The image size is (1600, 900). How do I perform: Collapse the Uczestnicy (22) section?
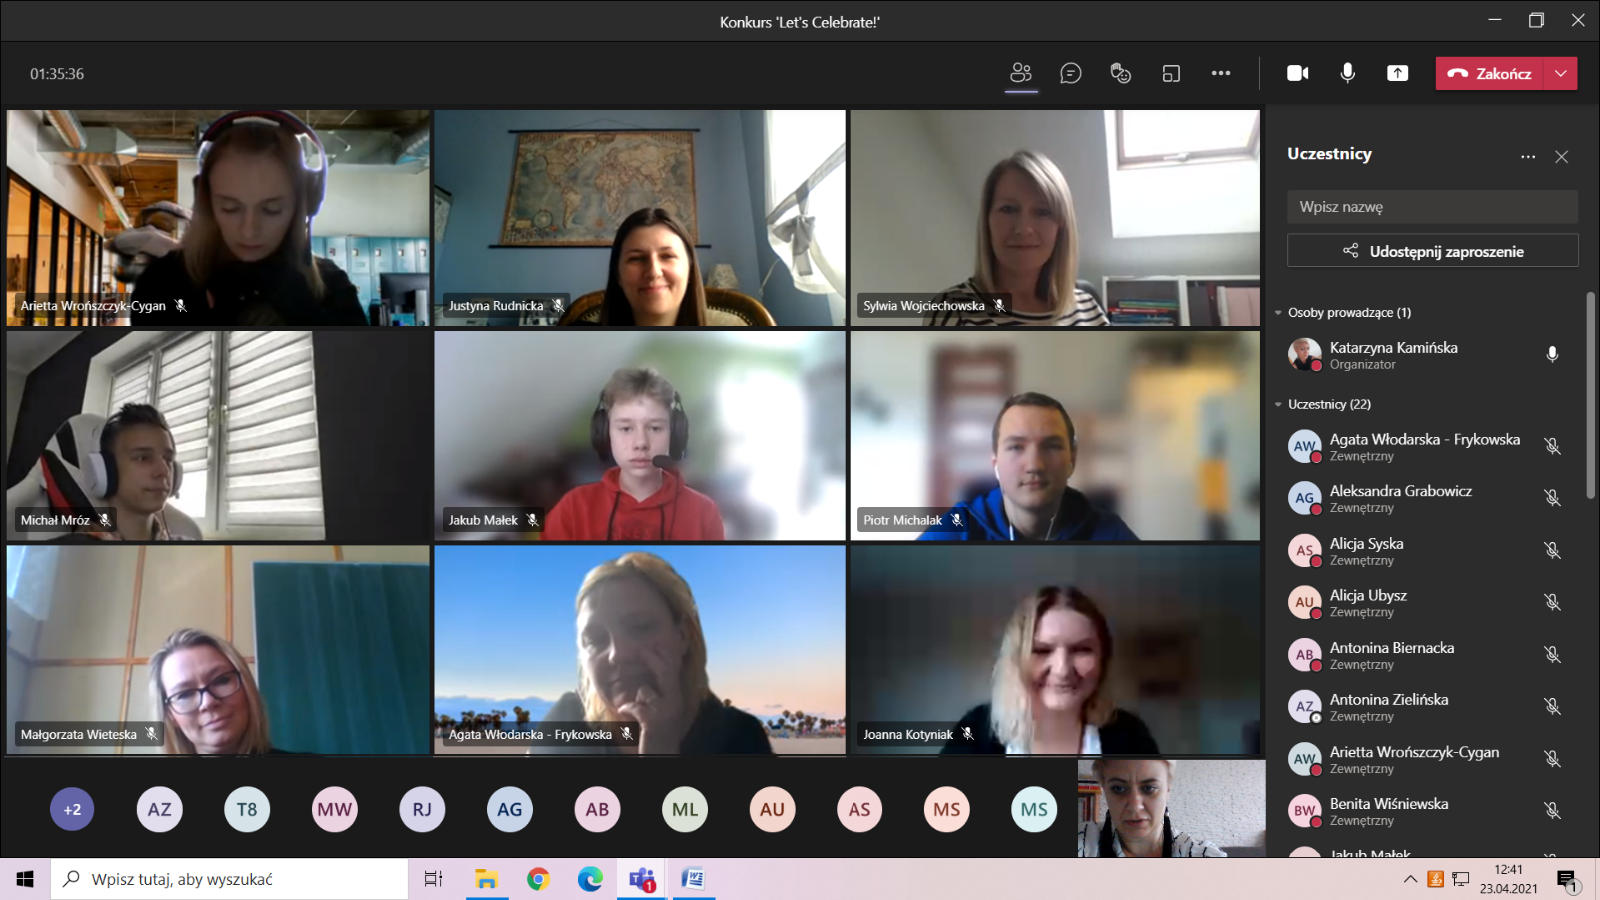pos(1278,405)
